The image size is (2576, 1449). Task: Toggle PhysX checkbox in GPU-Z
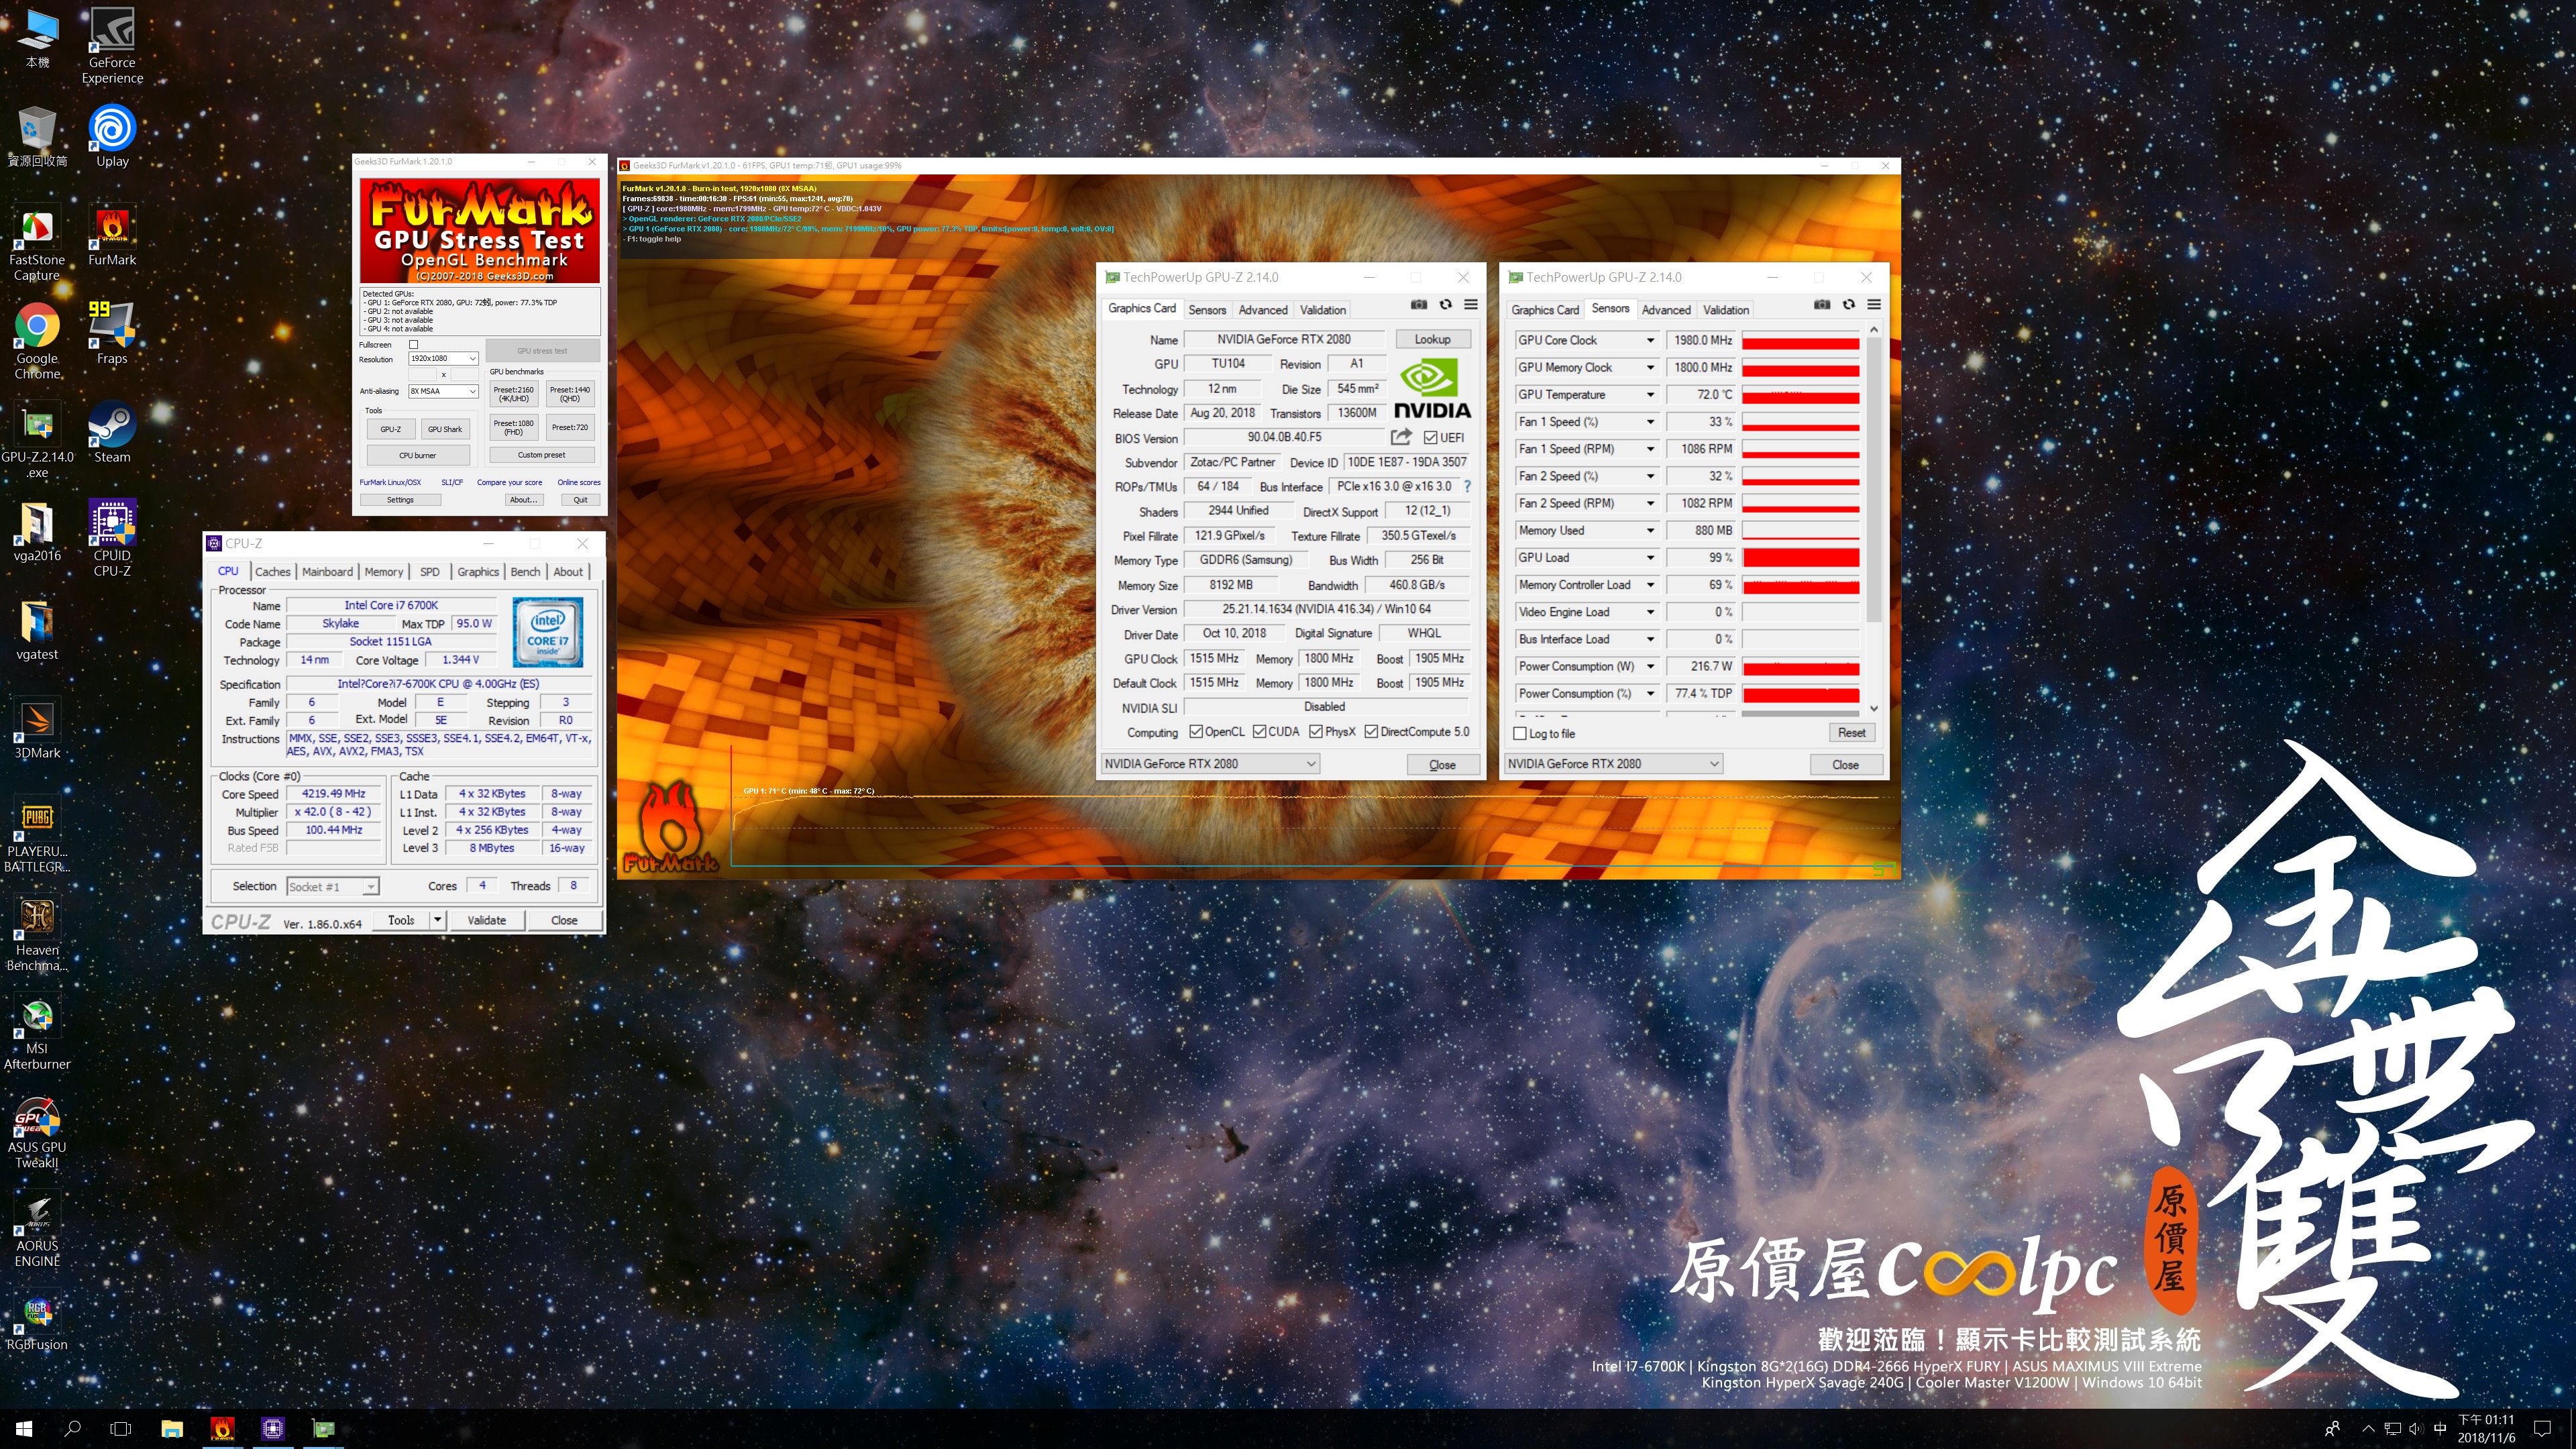(1316, 732)
